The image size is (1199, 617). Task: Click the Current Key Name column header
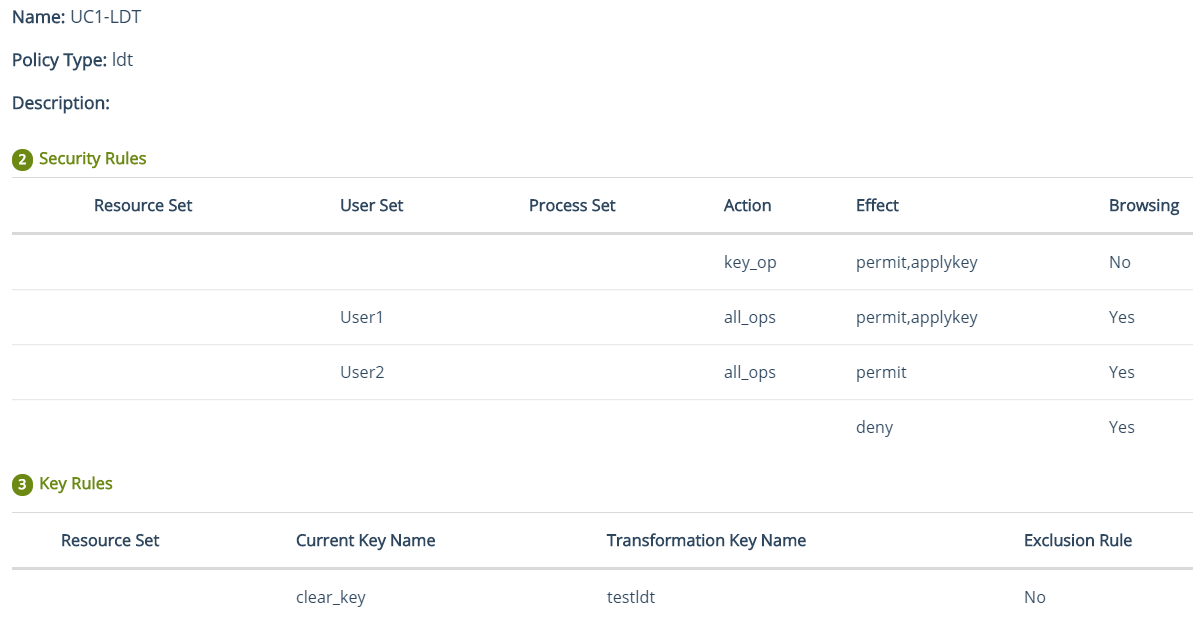[365, 541]
